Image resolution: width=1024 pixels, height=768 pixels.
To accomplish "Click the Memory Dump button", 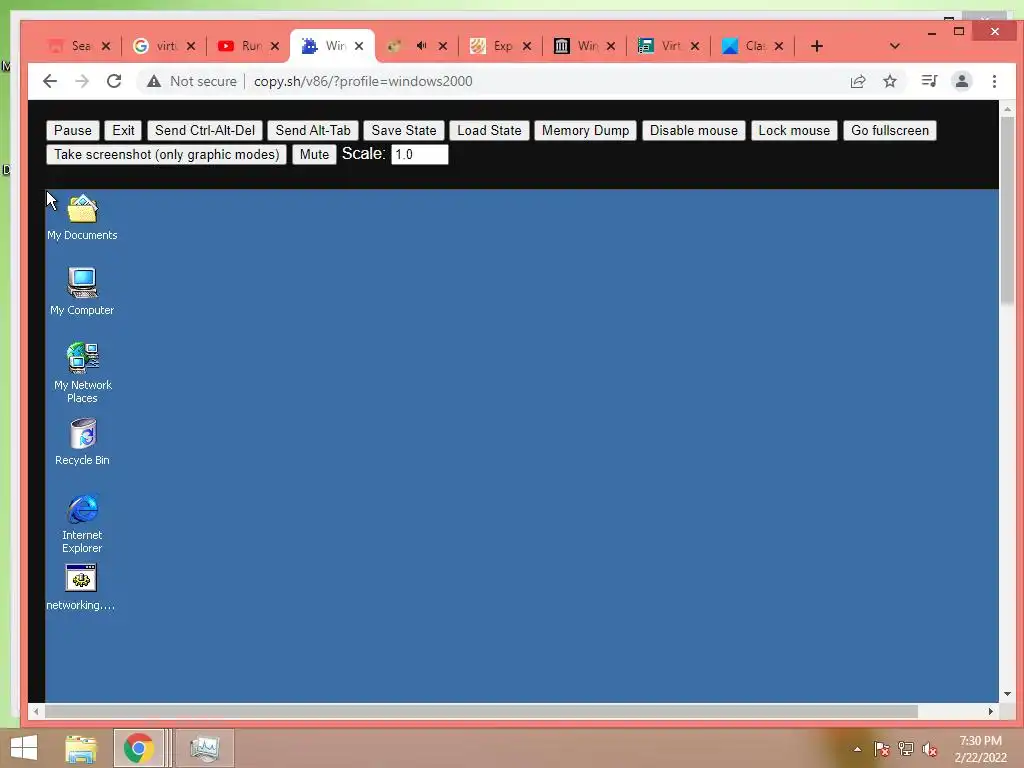I will click(x=585, y=130).
